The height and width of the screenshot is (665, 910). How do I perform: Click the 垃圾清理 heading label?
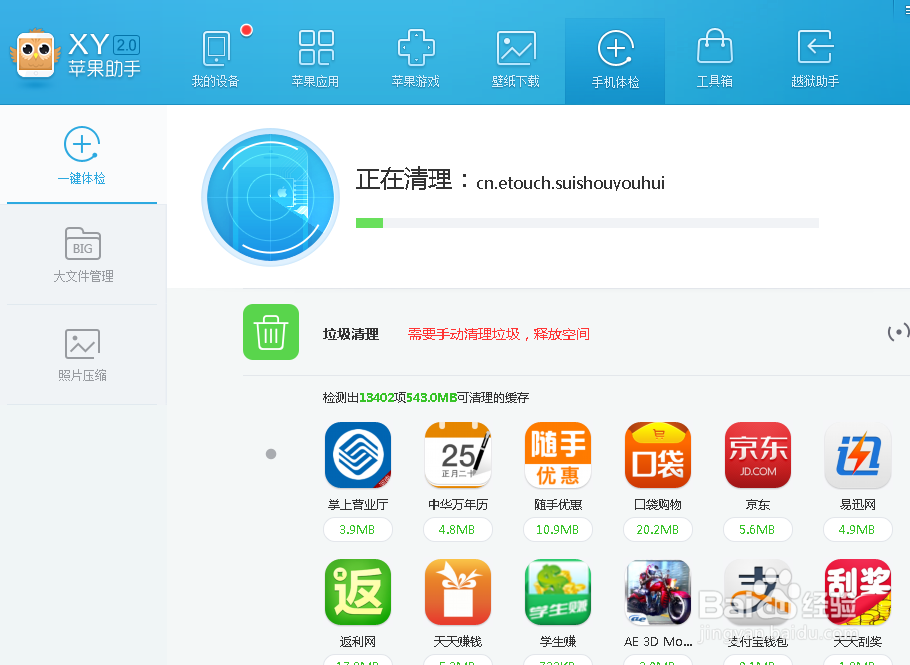click(351, 334)
